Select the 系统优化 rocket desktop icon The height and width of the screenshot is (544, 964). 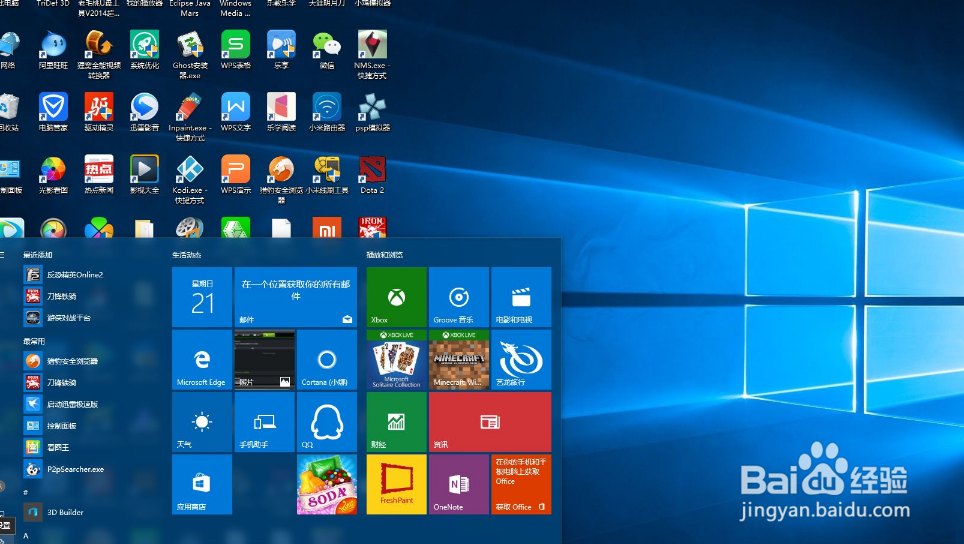tap(144, 50)
